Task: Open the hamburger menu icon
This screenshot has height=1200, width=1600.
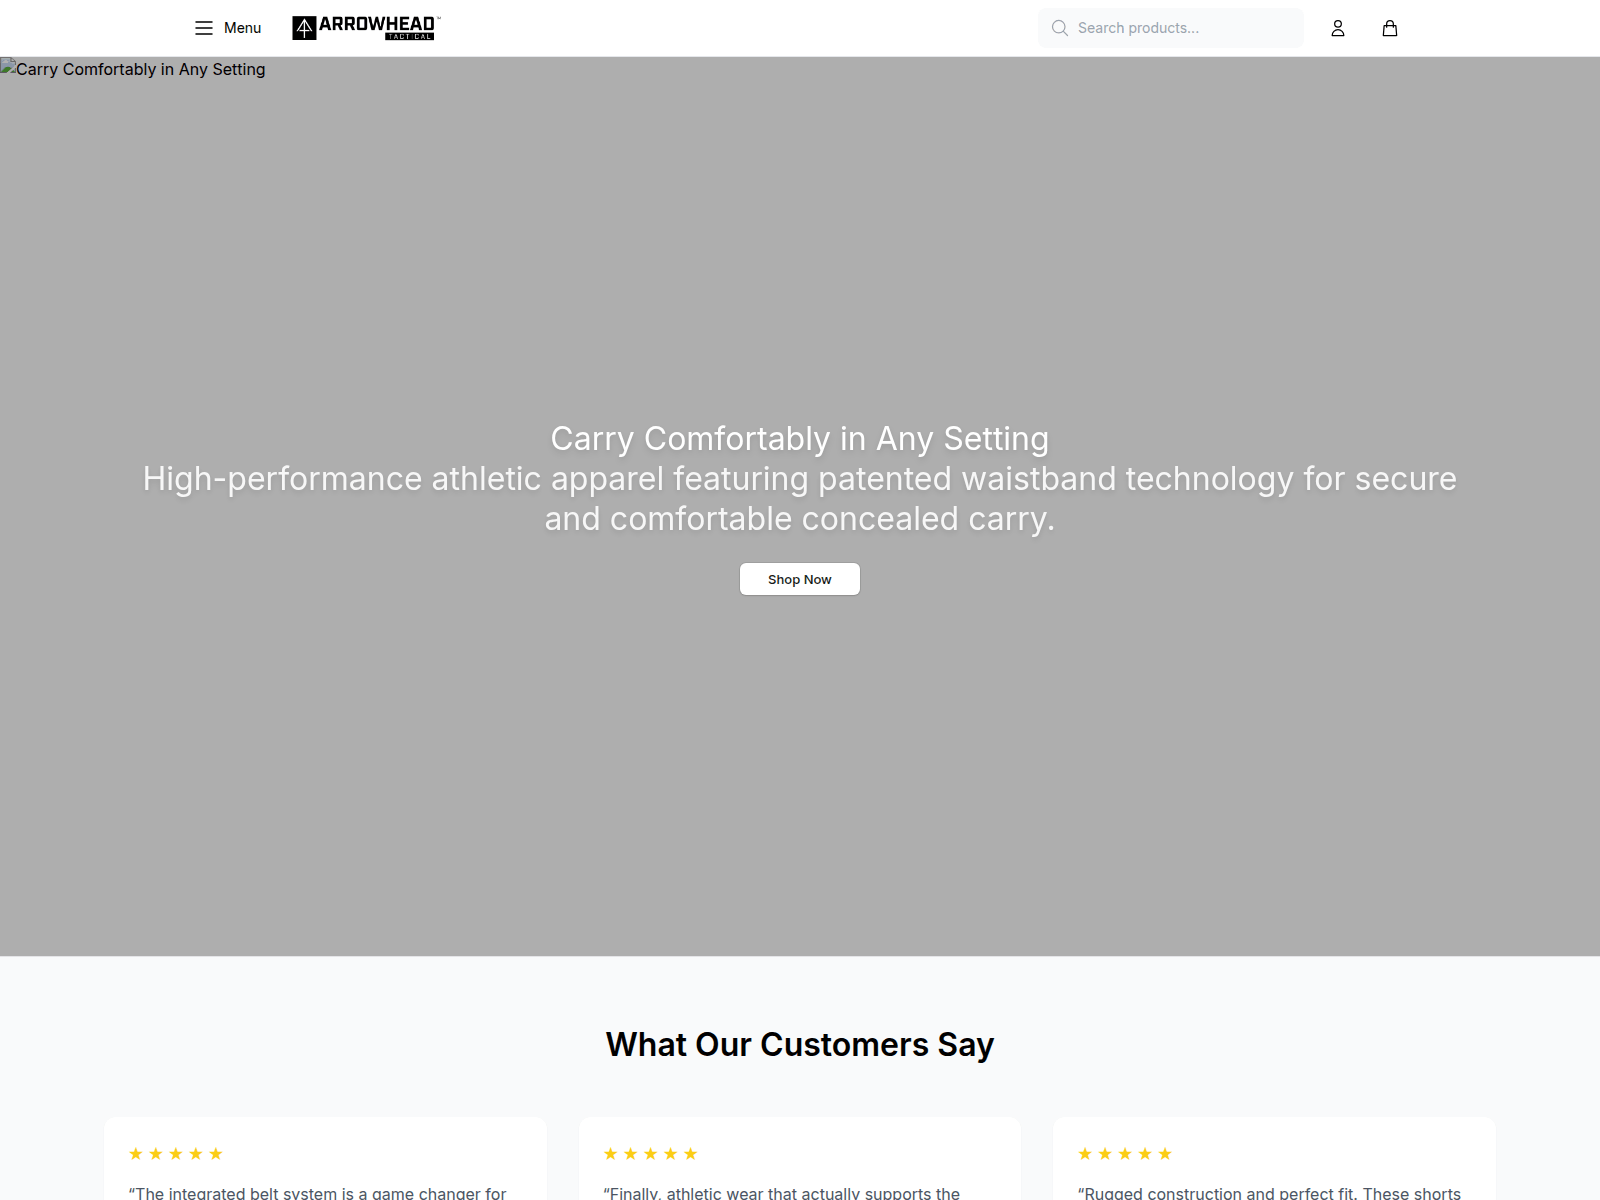Action: [x=204, y=28]
